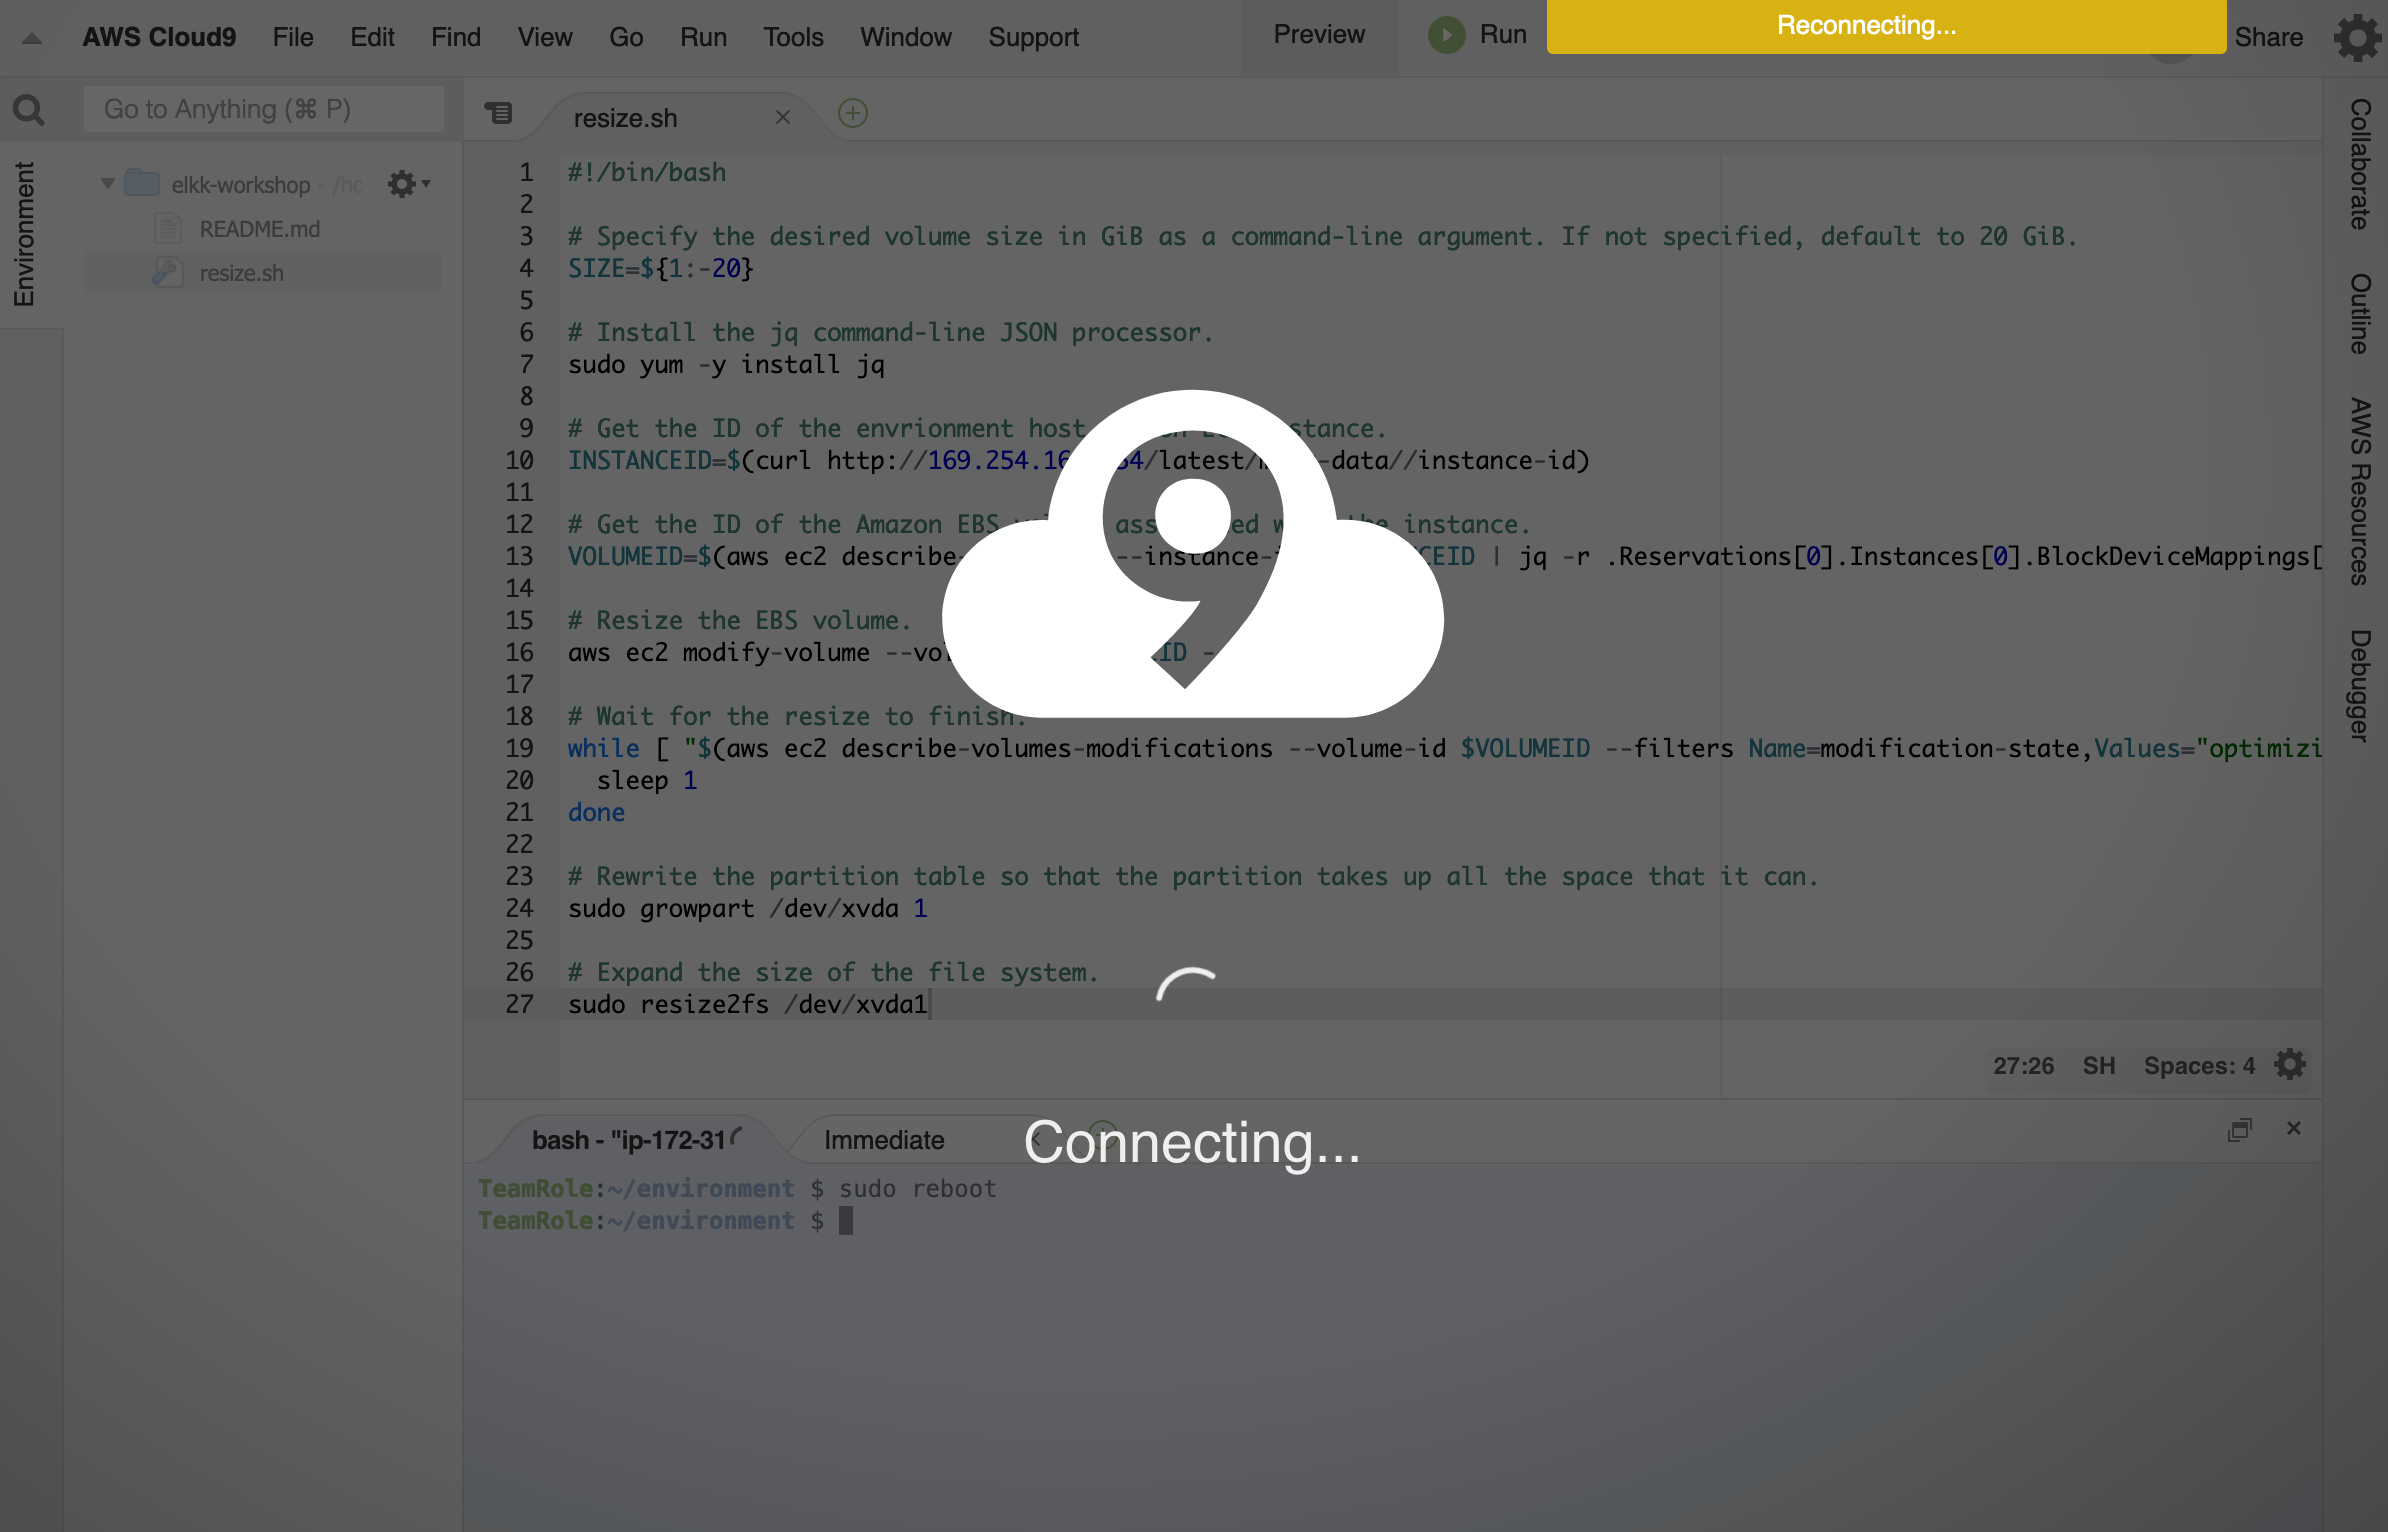
Task: Click the Share button
Action: (2268, 37)
